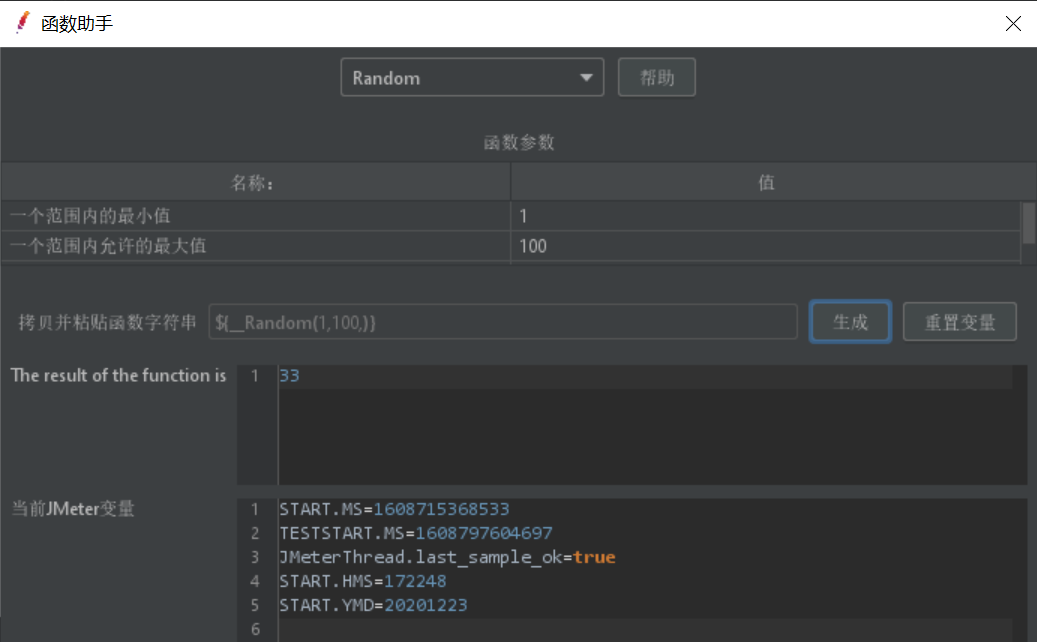Click the 重置变量 reset variables button
Image resolution: width=1037 pixels, height=642 pixels.
[959, 322]
